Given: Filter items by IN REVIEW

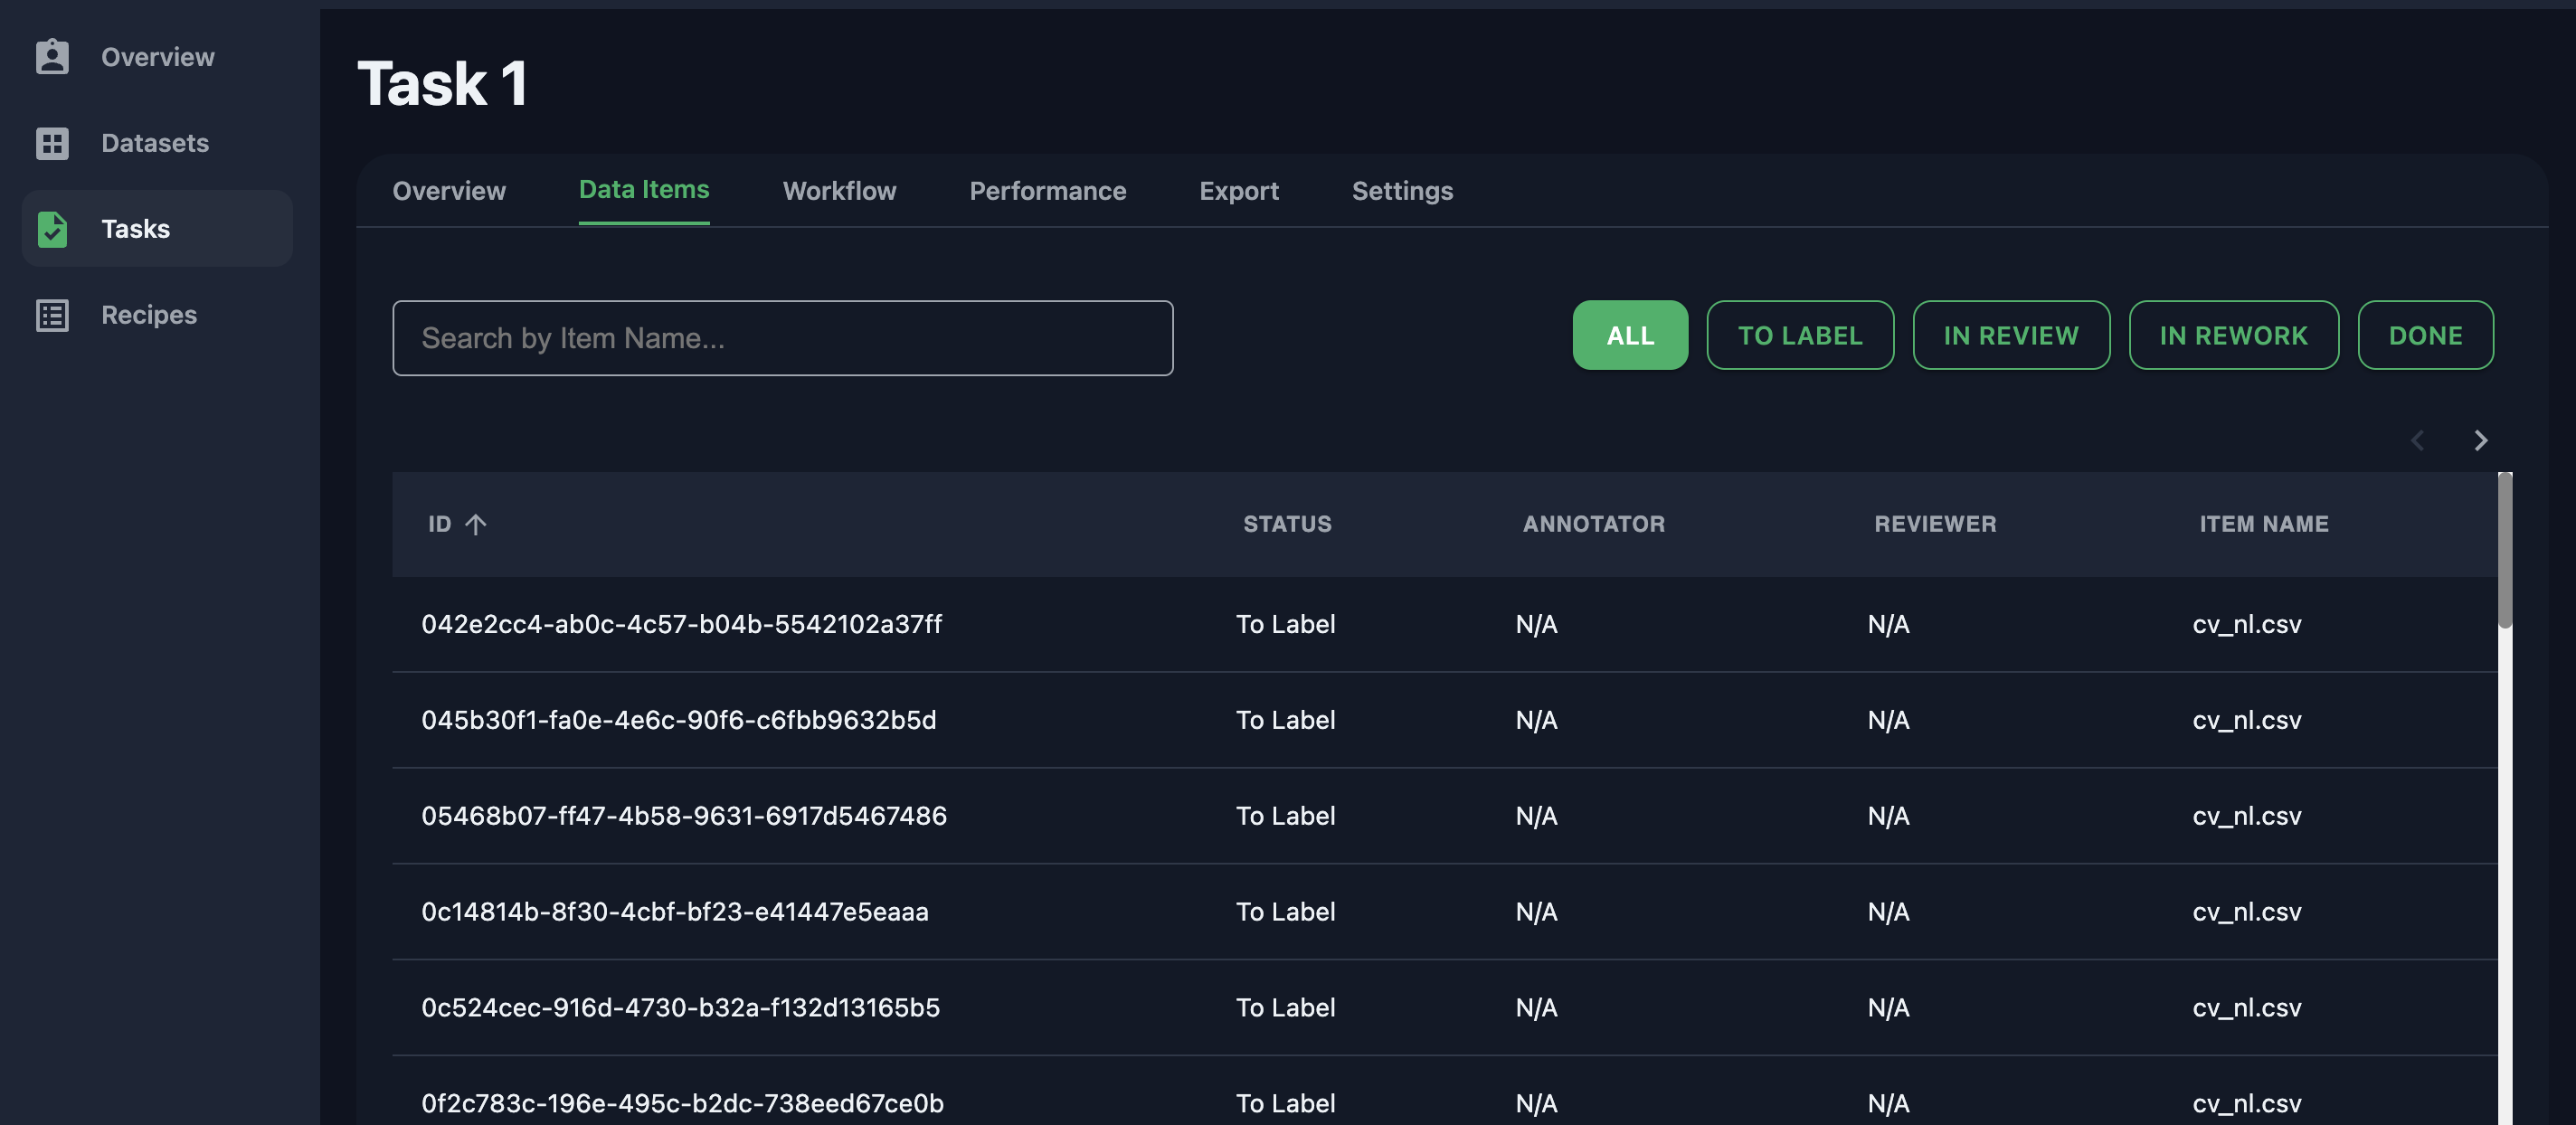Looking at the screenshot, I should pyautogui.click(x=2011, y=335).
